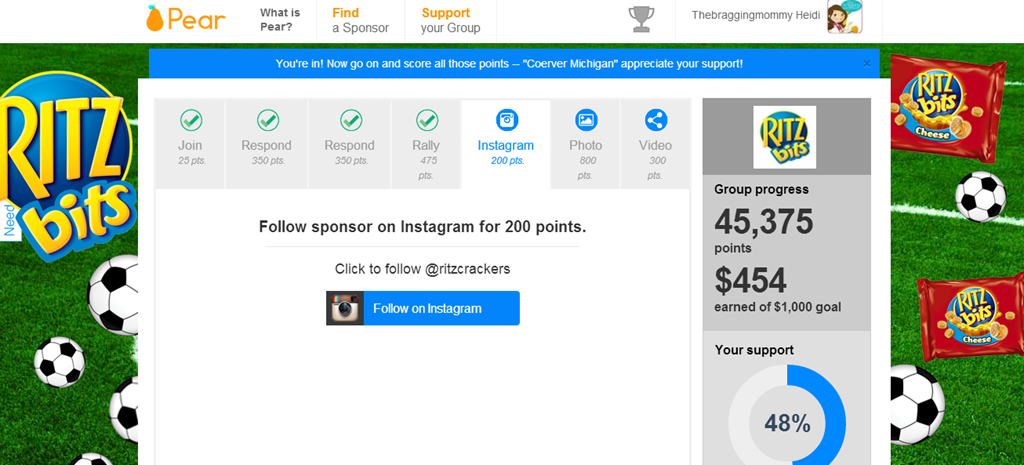Select the first Respond step checkmark
1024x465 pixels.
point(267,120)
